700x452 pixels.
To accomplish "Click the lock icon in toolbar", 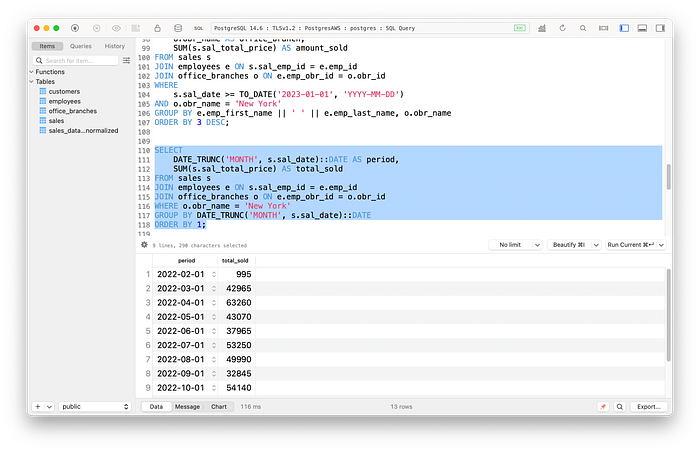I will pos(157,28).
